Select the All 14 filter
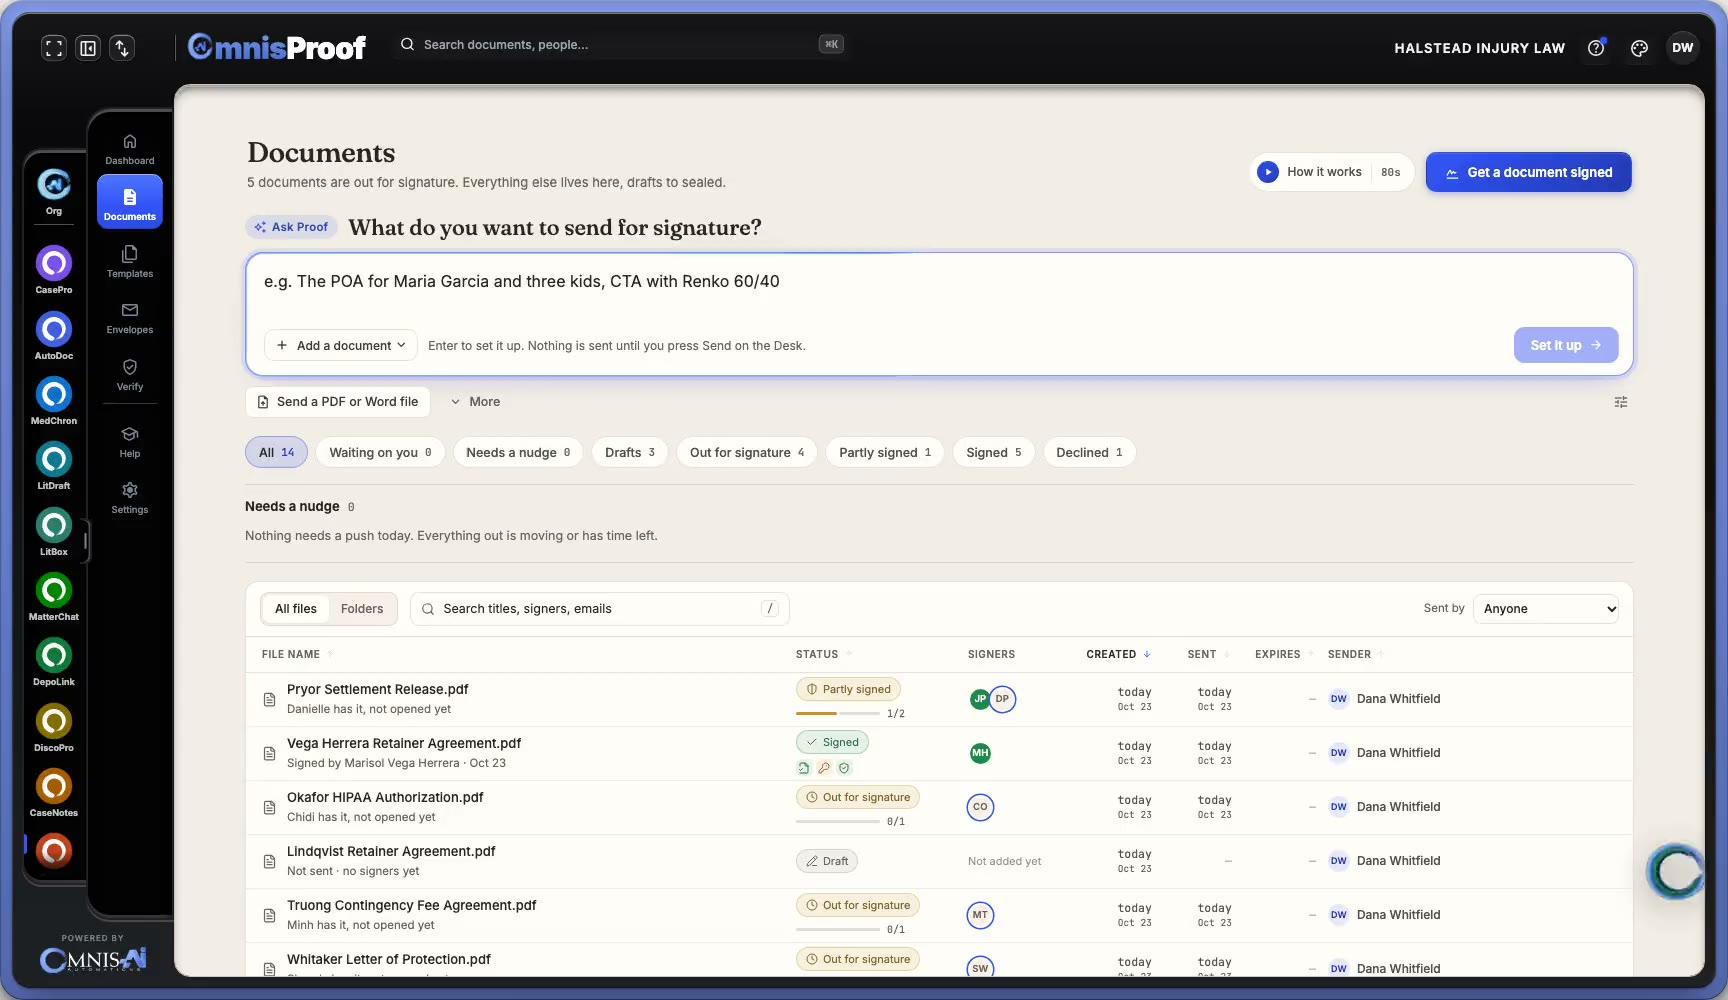 (x=277, y=452)
